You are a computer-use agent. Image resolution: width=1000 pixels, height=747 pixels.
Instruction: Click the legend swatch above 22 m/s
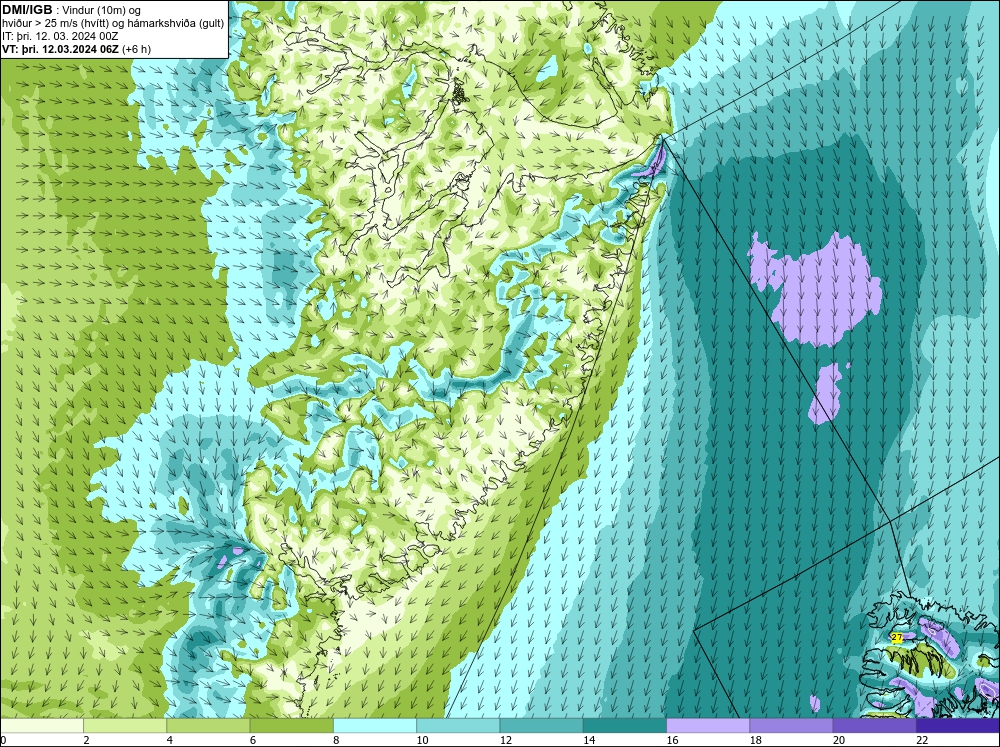click(958, 725)
